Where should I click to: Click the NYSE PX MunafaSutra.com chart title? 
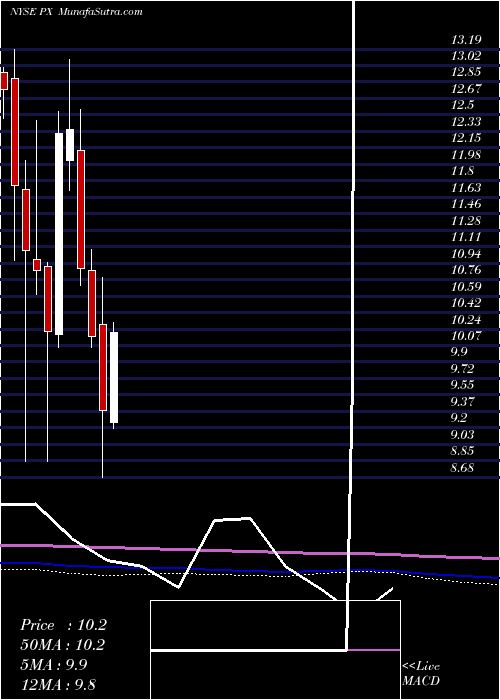(76, 12)
